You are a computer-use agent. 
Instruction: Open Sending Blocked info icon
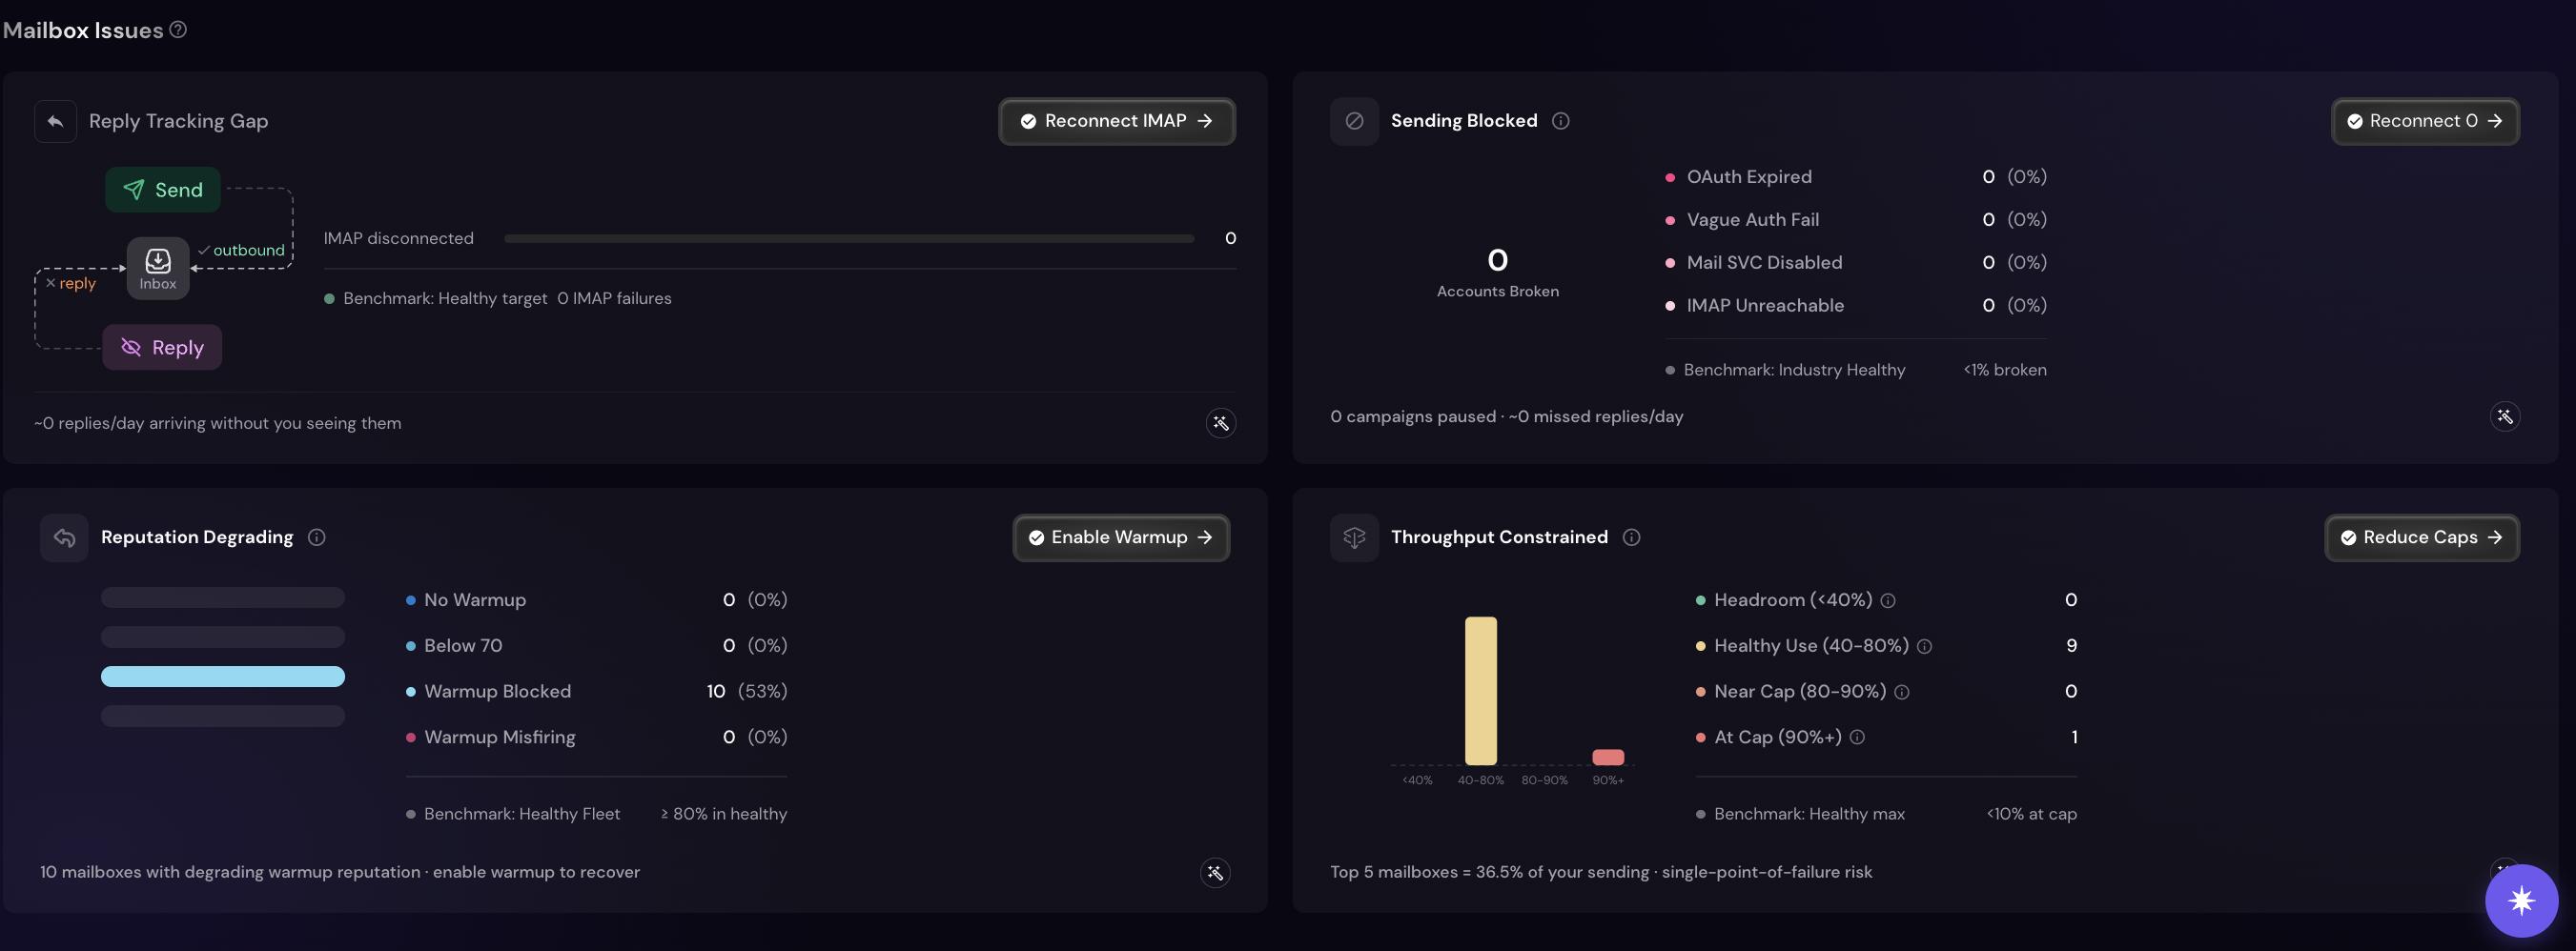(x=1560, y=121)
